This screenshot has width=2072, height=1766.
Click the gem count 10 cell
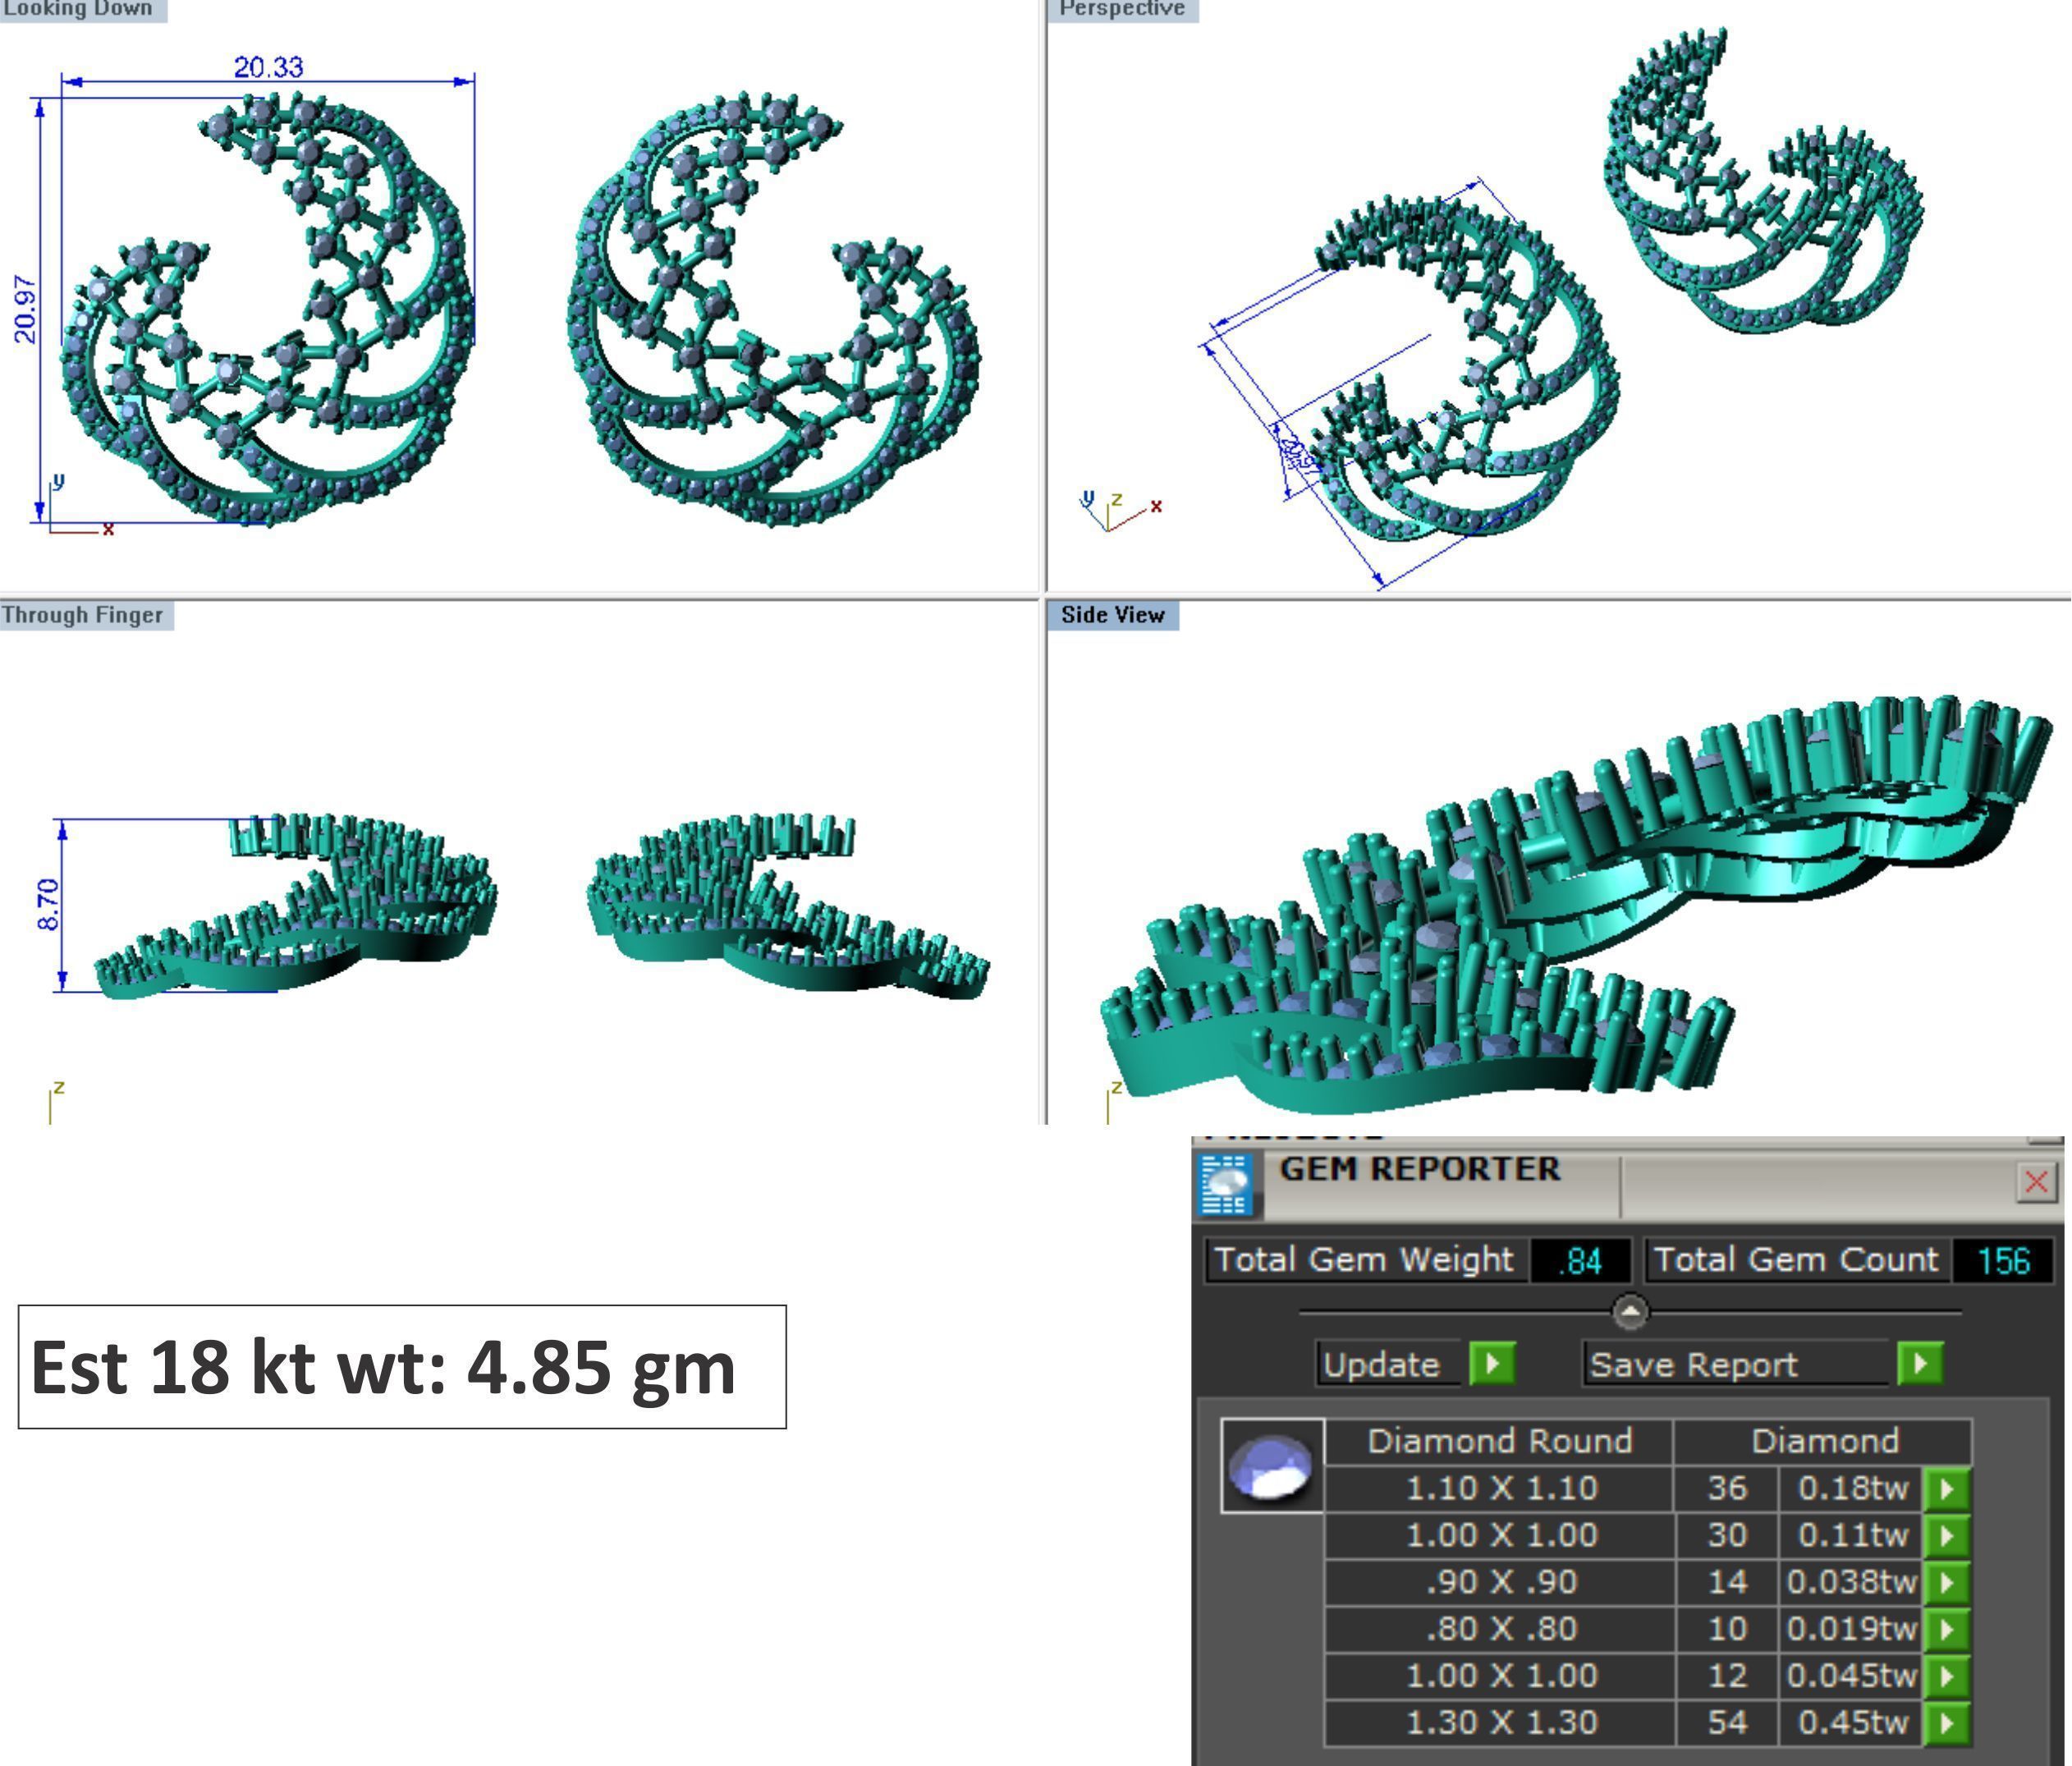pos(1727,1630)
